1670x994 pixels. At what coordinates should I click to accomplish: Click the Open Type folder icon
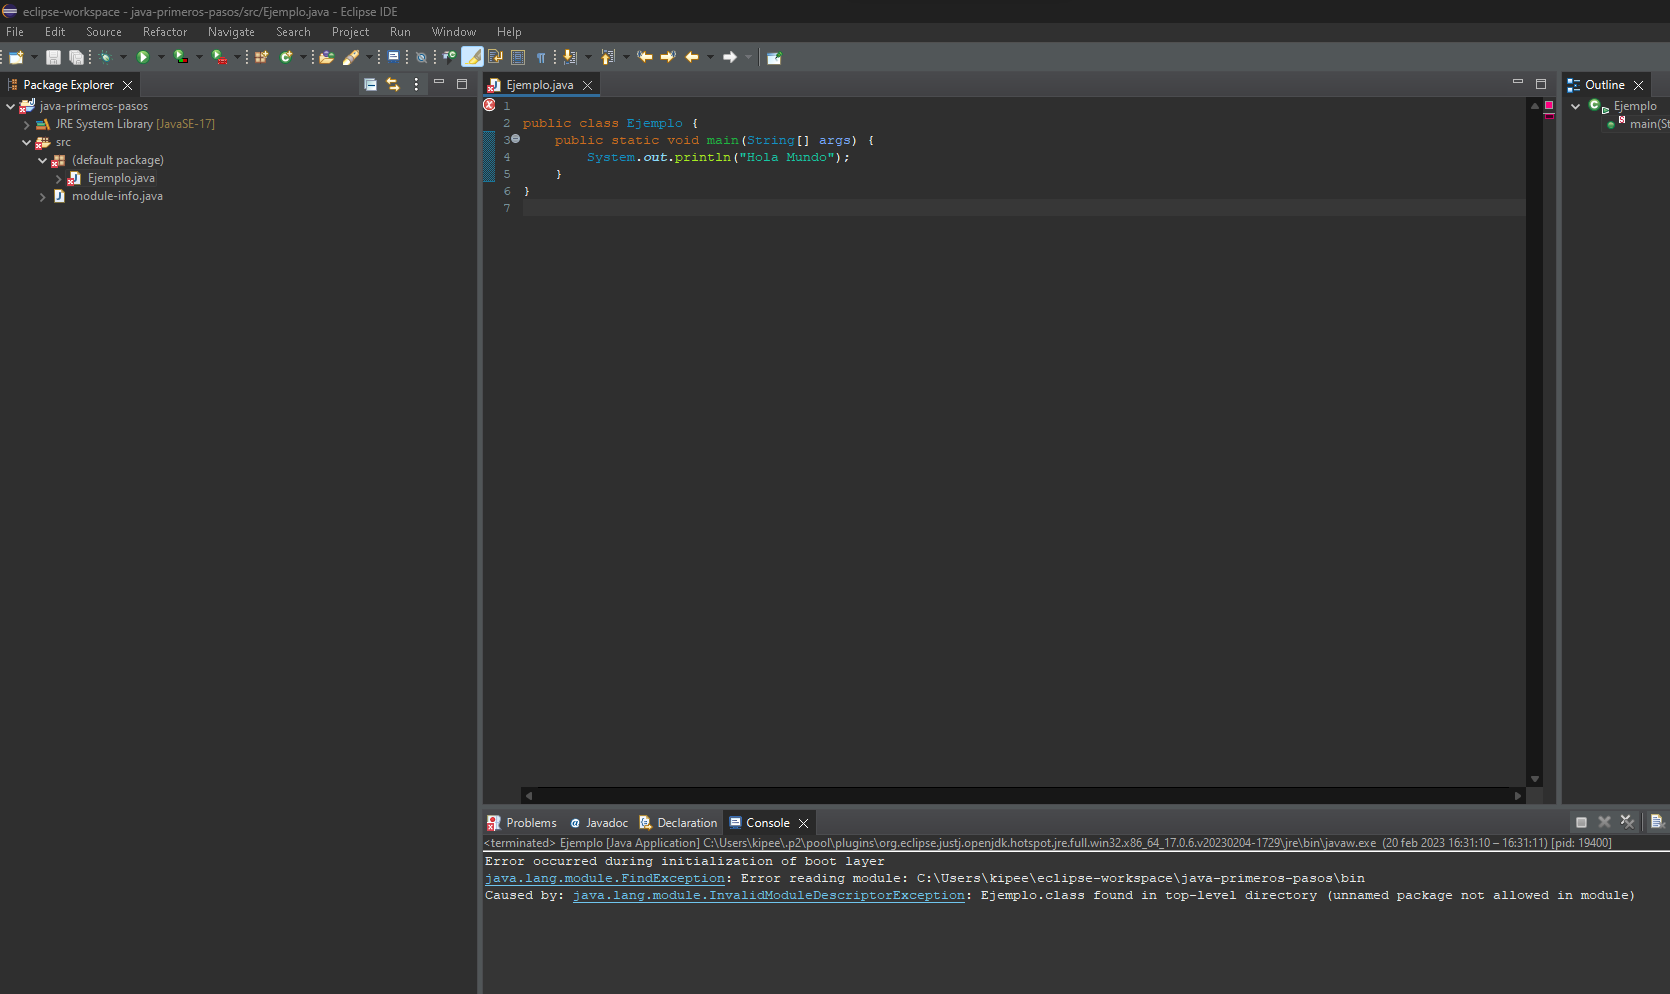327,57
